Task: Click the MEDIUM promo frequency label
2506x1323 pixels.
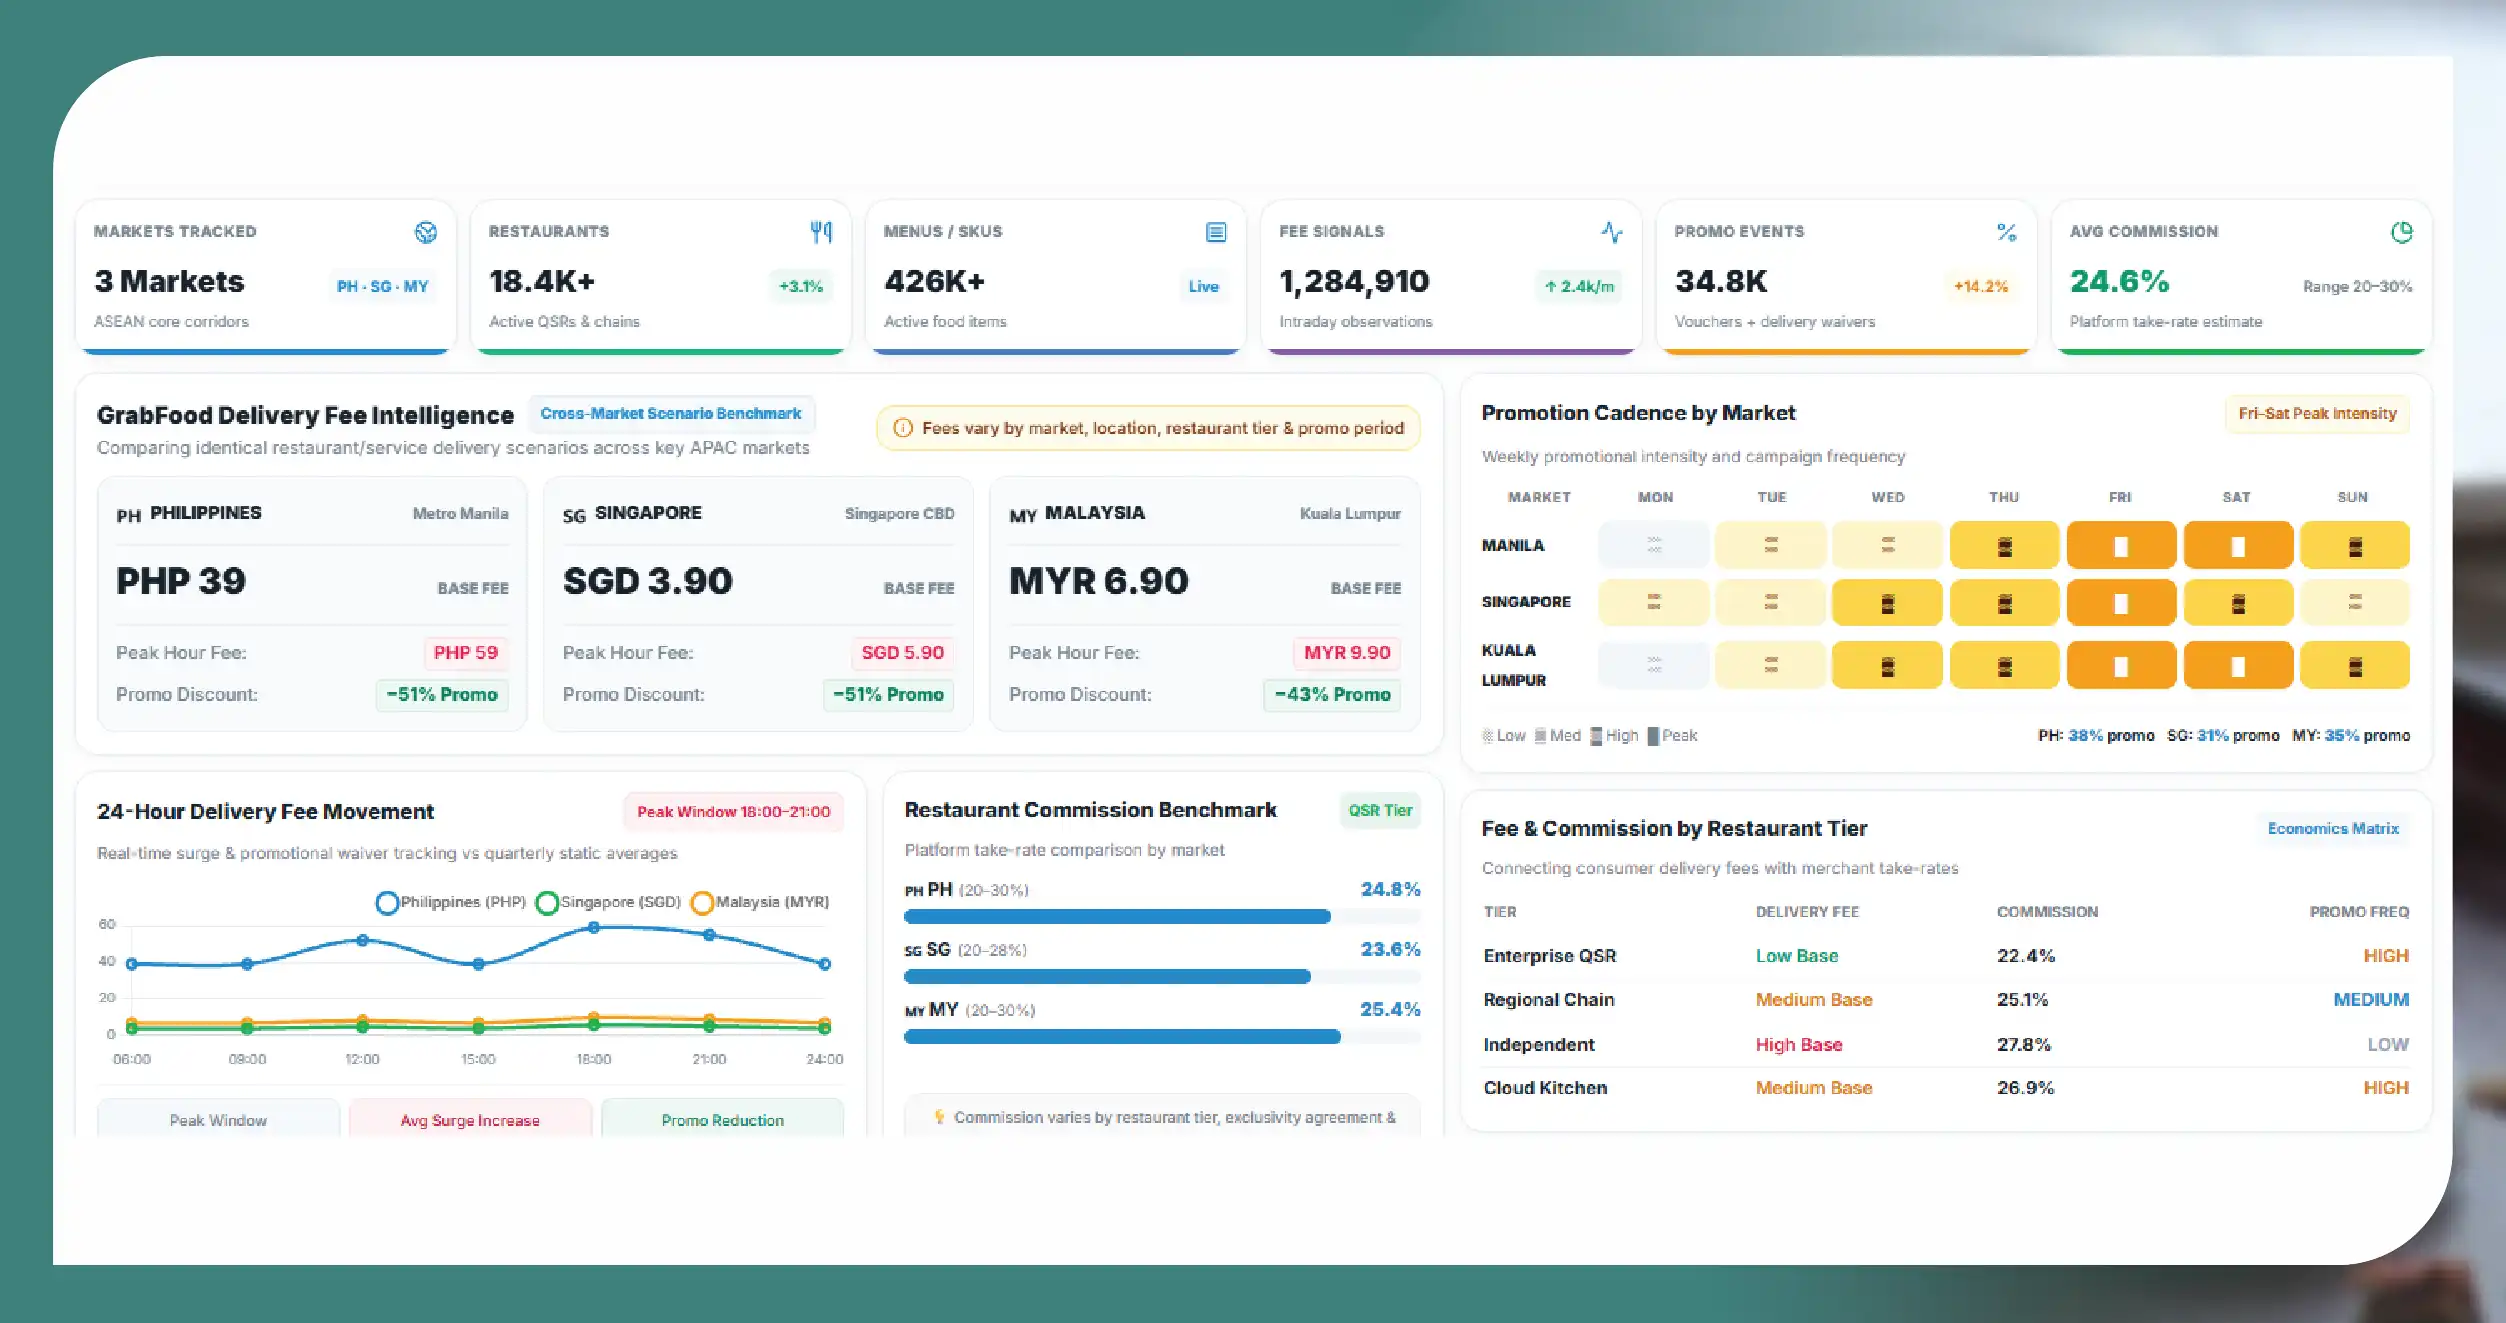Action: [x=2371, y=1000]
